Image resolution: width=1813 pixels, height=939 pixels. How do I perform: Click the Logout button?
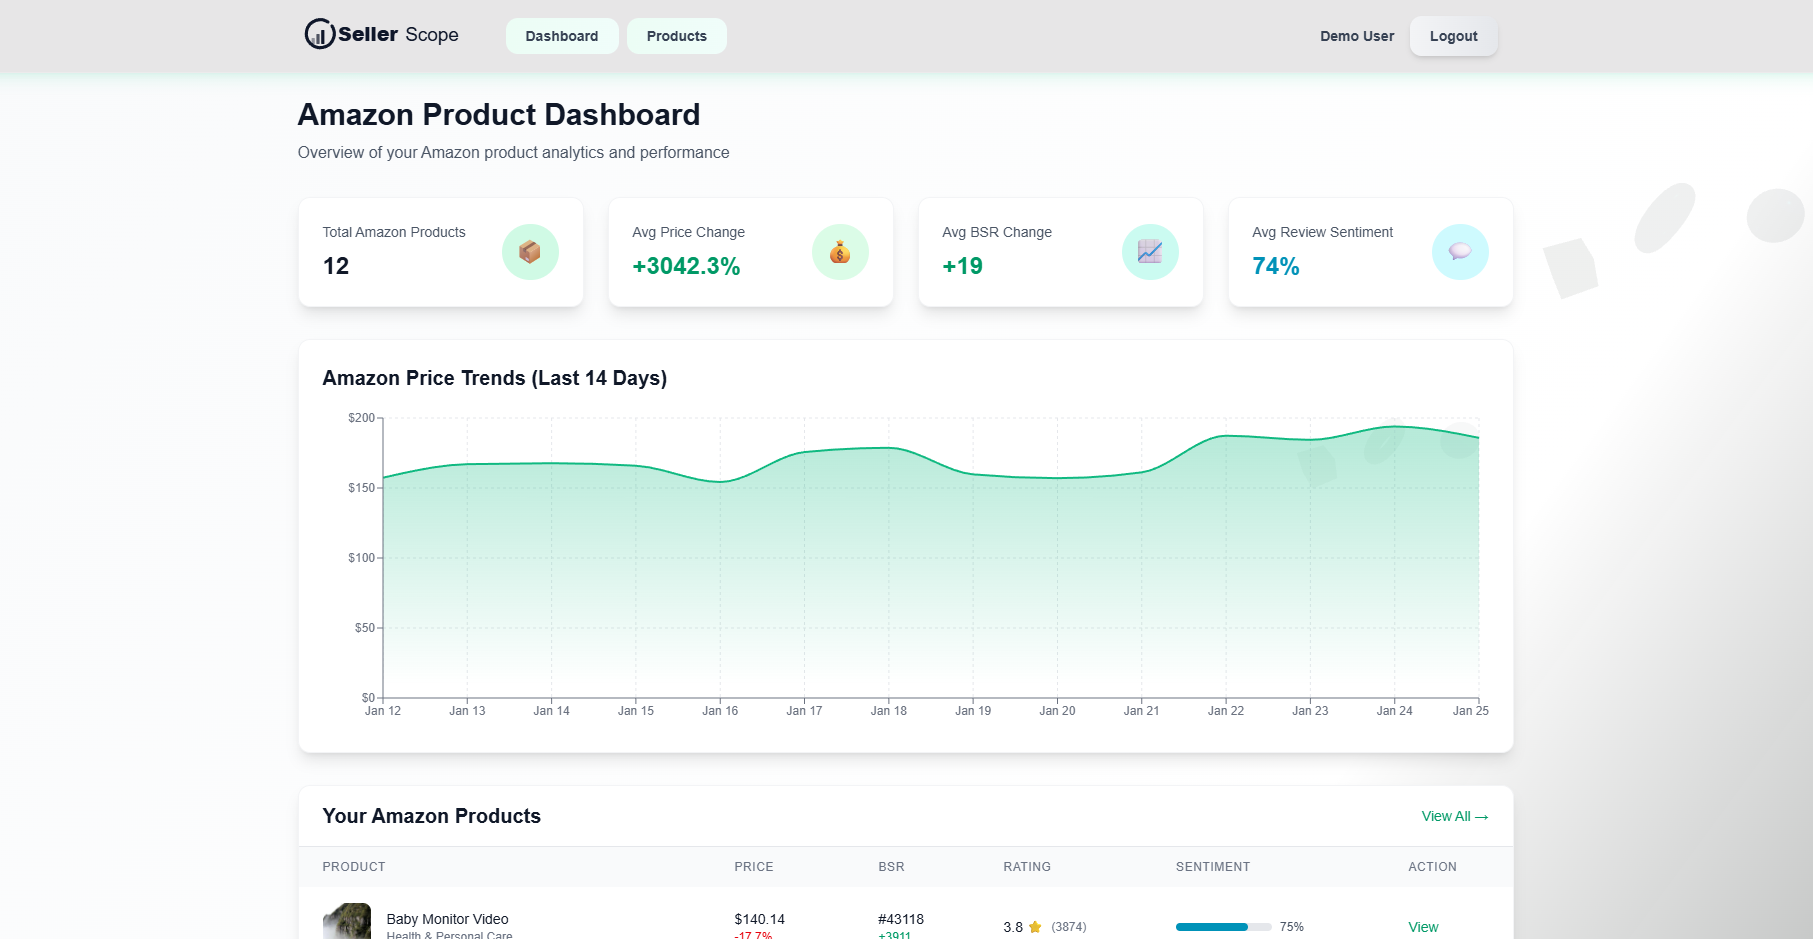1454,36
